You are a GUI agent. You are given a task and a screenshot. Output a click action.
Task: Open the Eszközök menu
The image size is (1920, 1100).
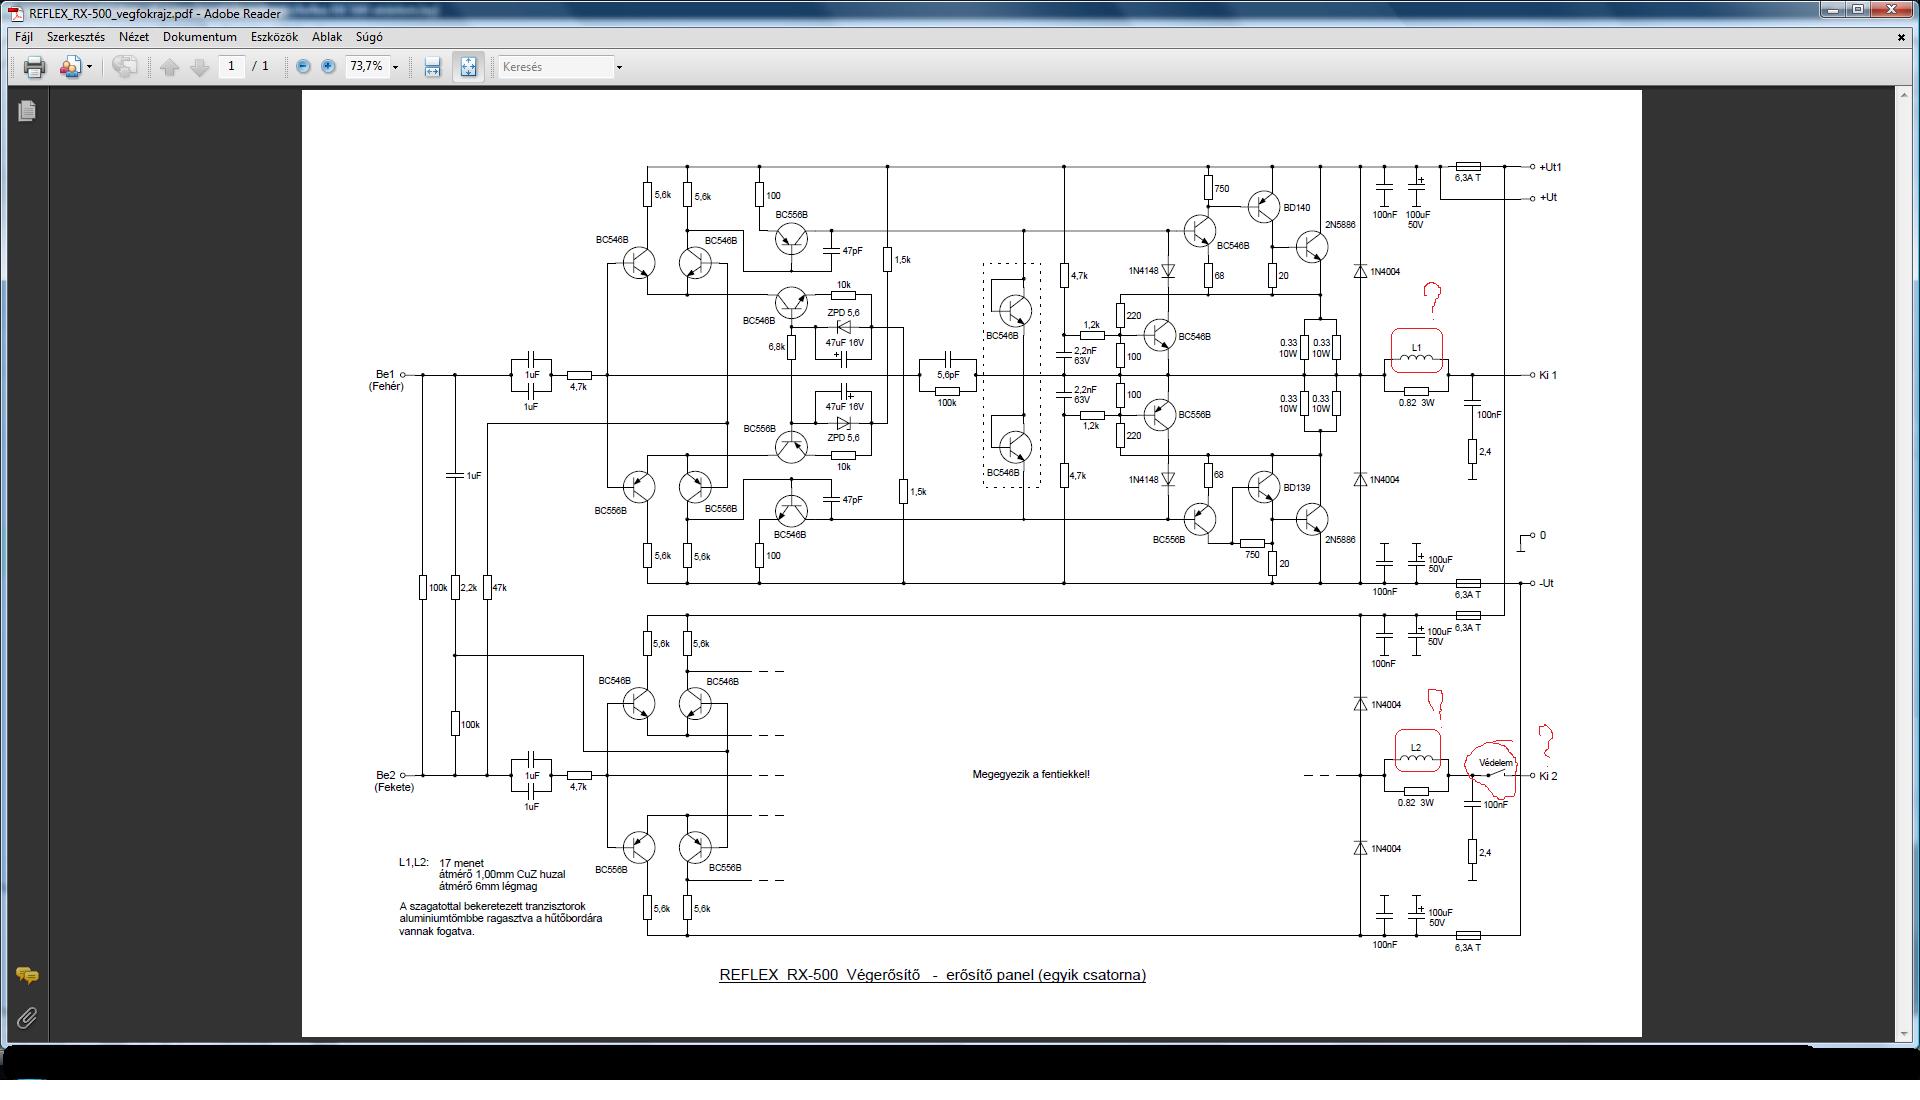click(x=274, y=37)
